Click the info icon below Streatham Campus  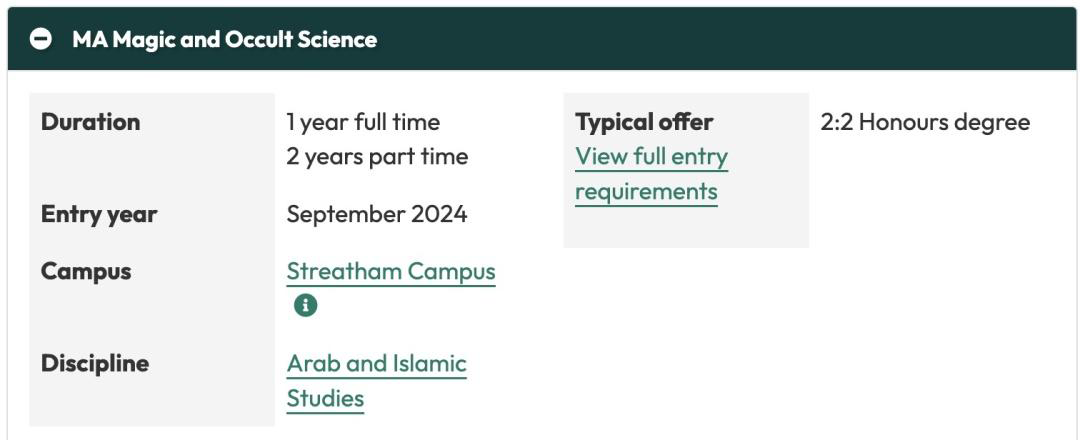[305, 306]
